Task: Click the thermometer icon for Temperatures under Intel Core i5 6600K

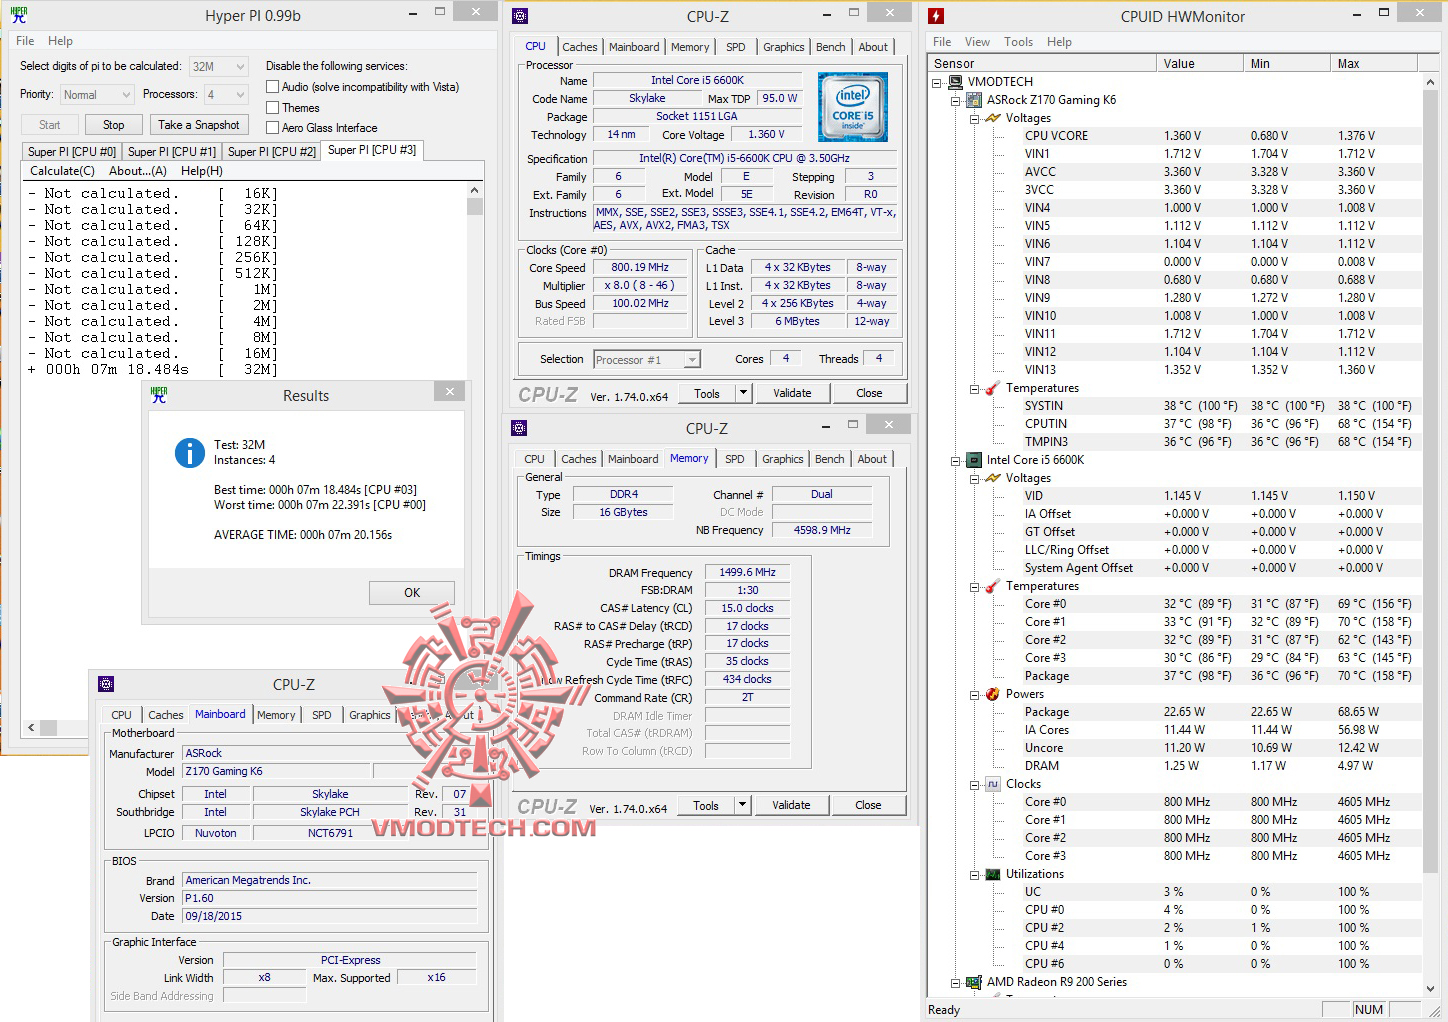Action: tap(993, 586)
